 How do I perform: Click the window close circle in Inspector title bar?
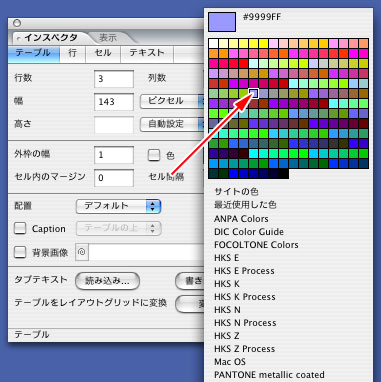tap(17, 23)
